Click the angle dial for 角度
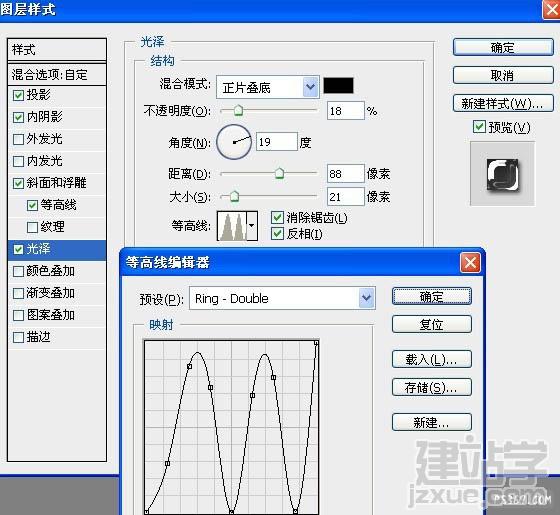The width and height of the screenshot is (560, 515). pos(234,142)
